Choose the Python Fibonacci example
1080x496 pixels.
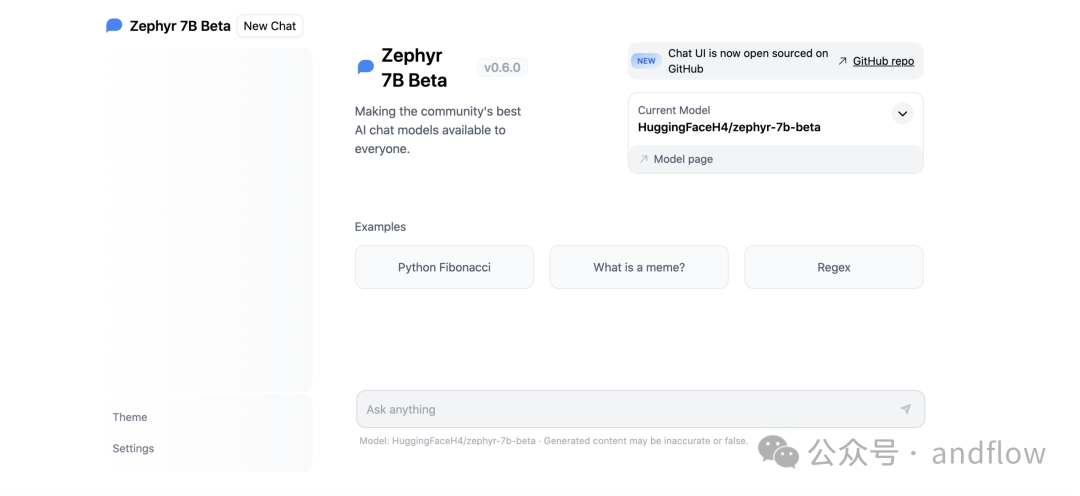coord(444,267)
